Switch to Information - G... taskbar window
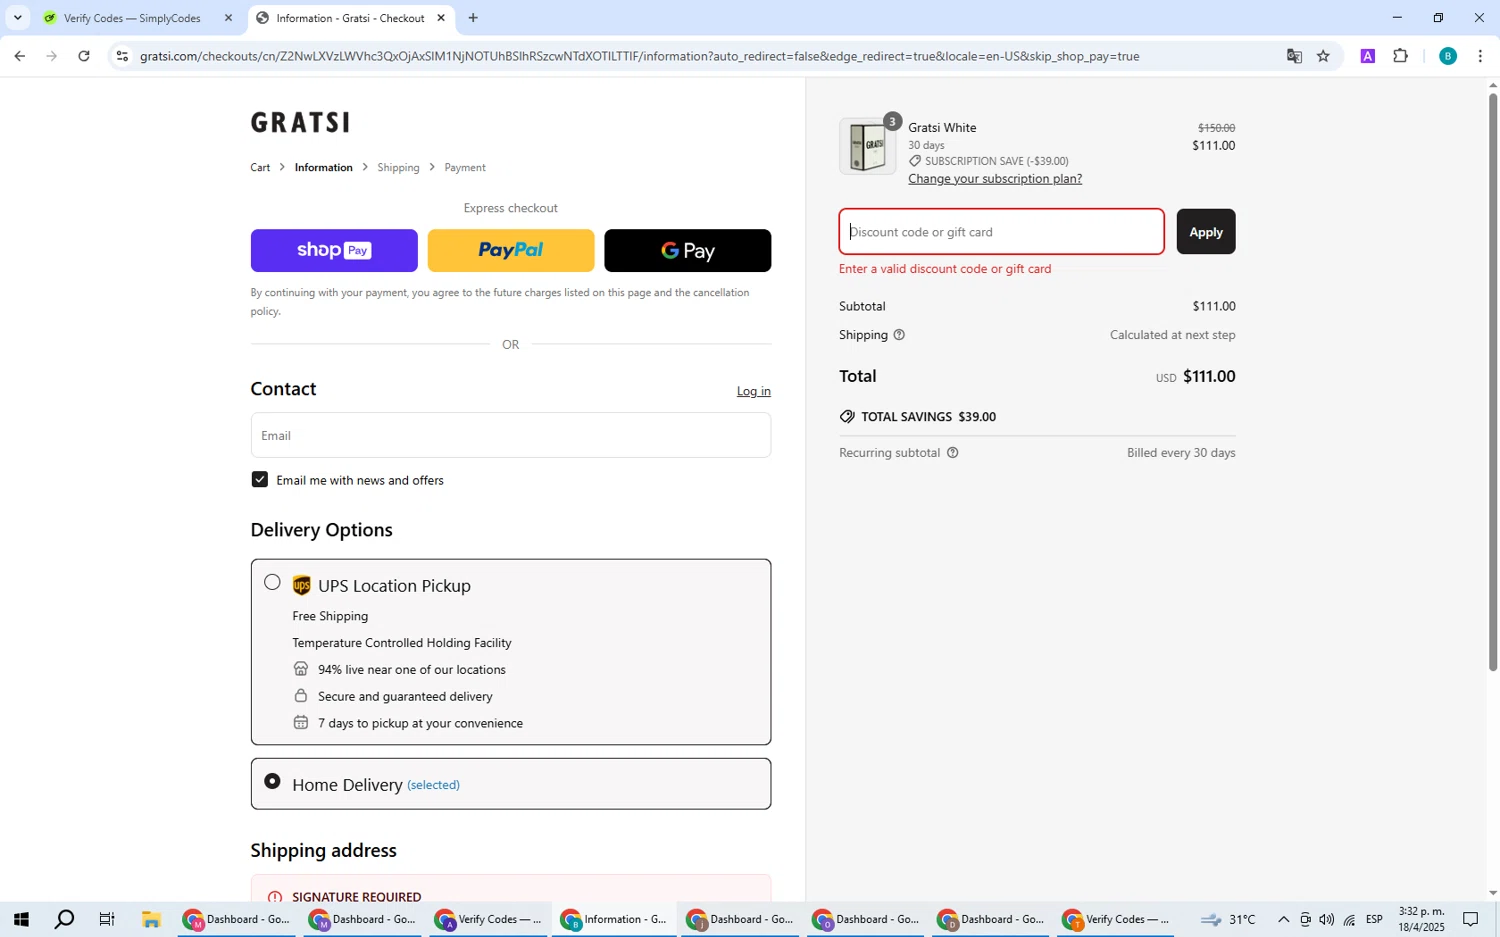Viewport: 1500px width, 937px height. pos(614,919)
